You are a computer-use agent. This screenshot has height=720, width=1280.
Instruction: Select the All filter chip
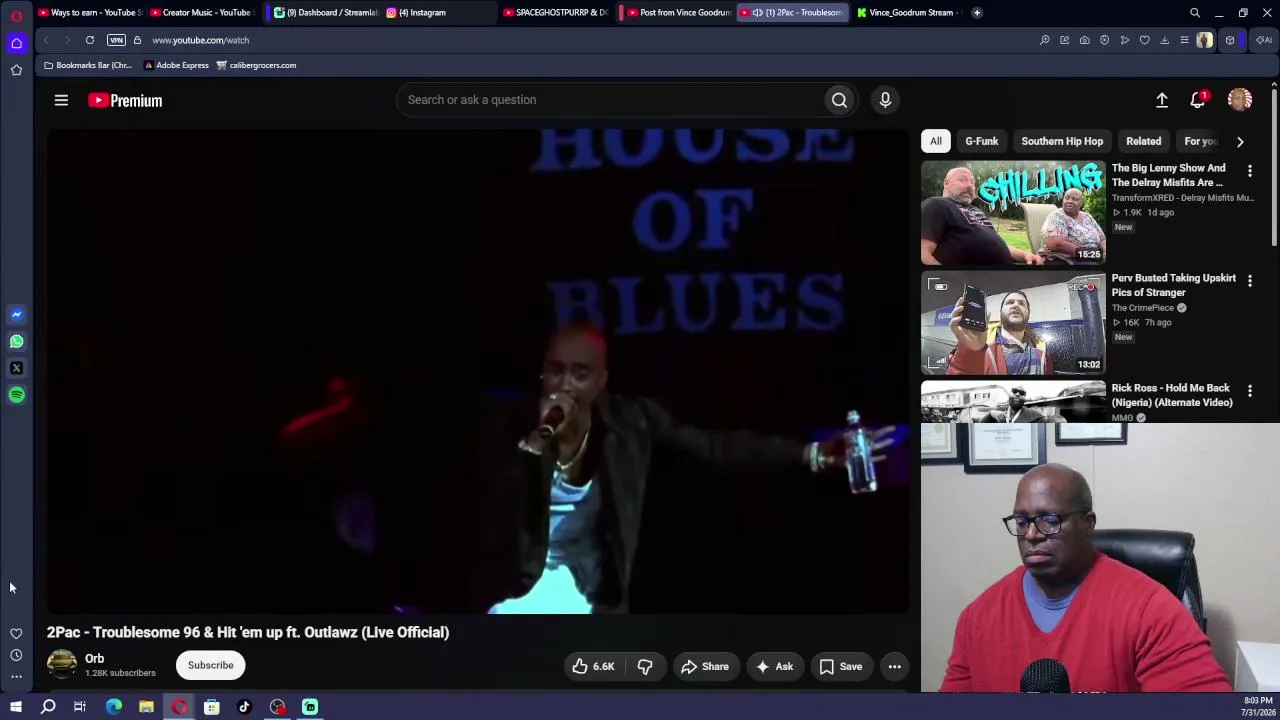click(936, 141)
